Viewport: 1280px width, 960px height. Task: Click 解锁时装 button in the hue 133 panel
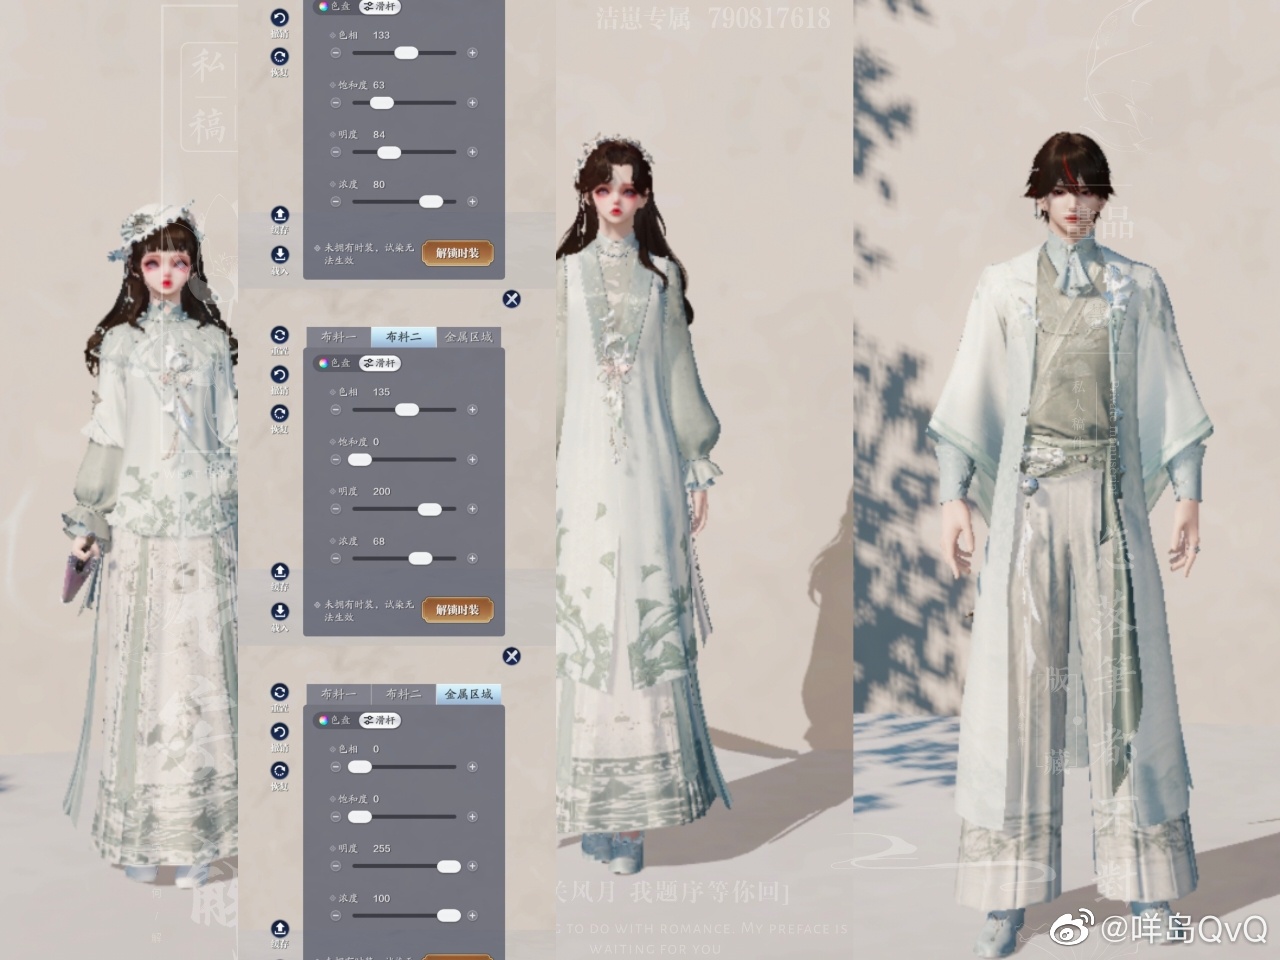[457, 253]
